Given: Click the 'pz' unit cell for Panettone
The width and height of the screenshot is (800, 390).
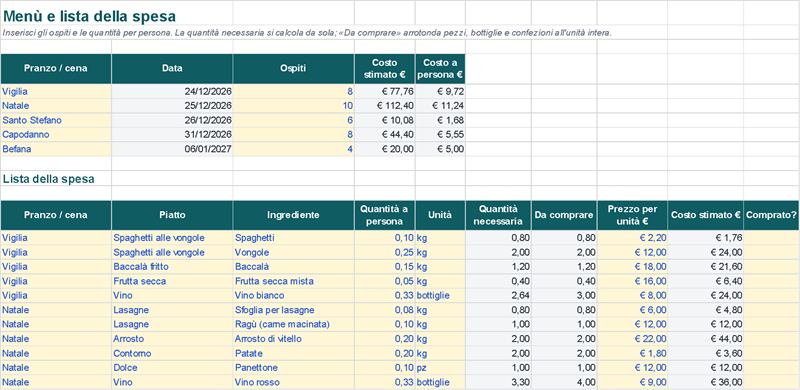Looking at the screenshot, I should coord(440,368).
